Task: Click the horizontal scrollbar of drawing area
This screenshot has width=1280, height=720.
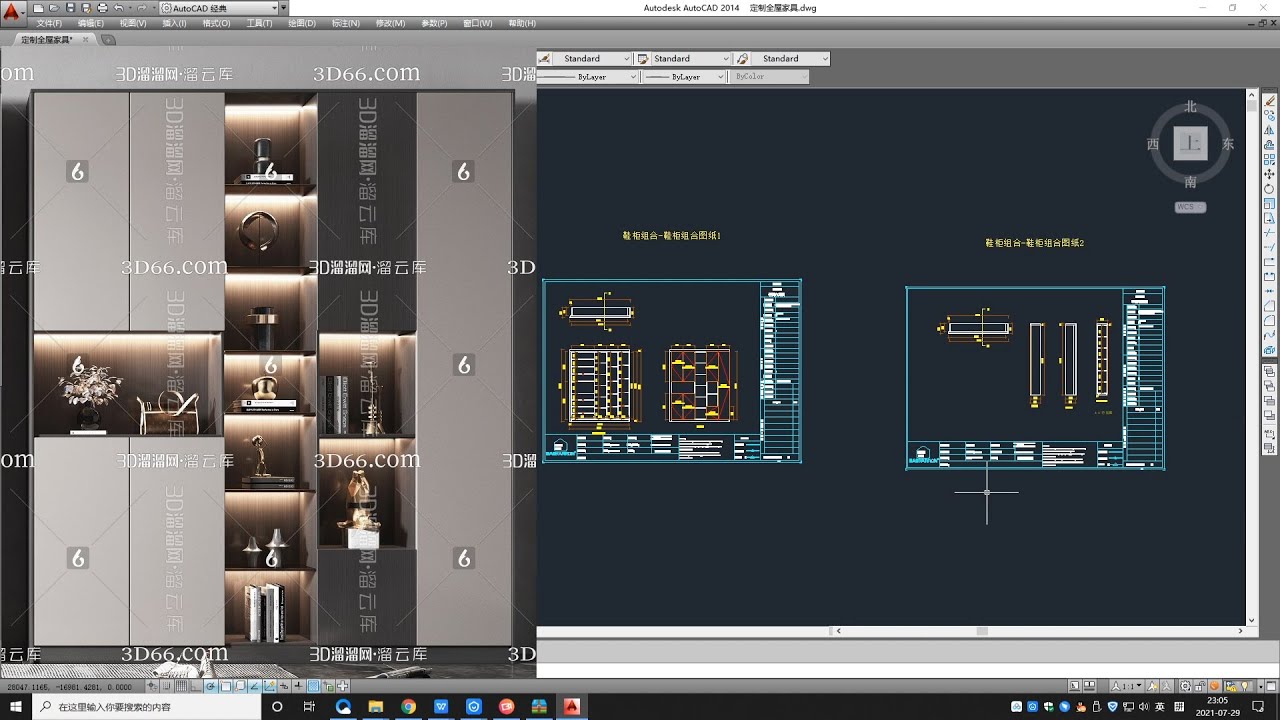Action: pyautogui.click(x=1040, y=631)
